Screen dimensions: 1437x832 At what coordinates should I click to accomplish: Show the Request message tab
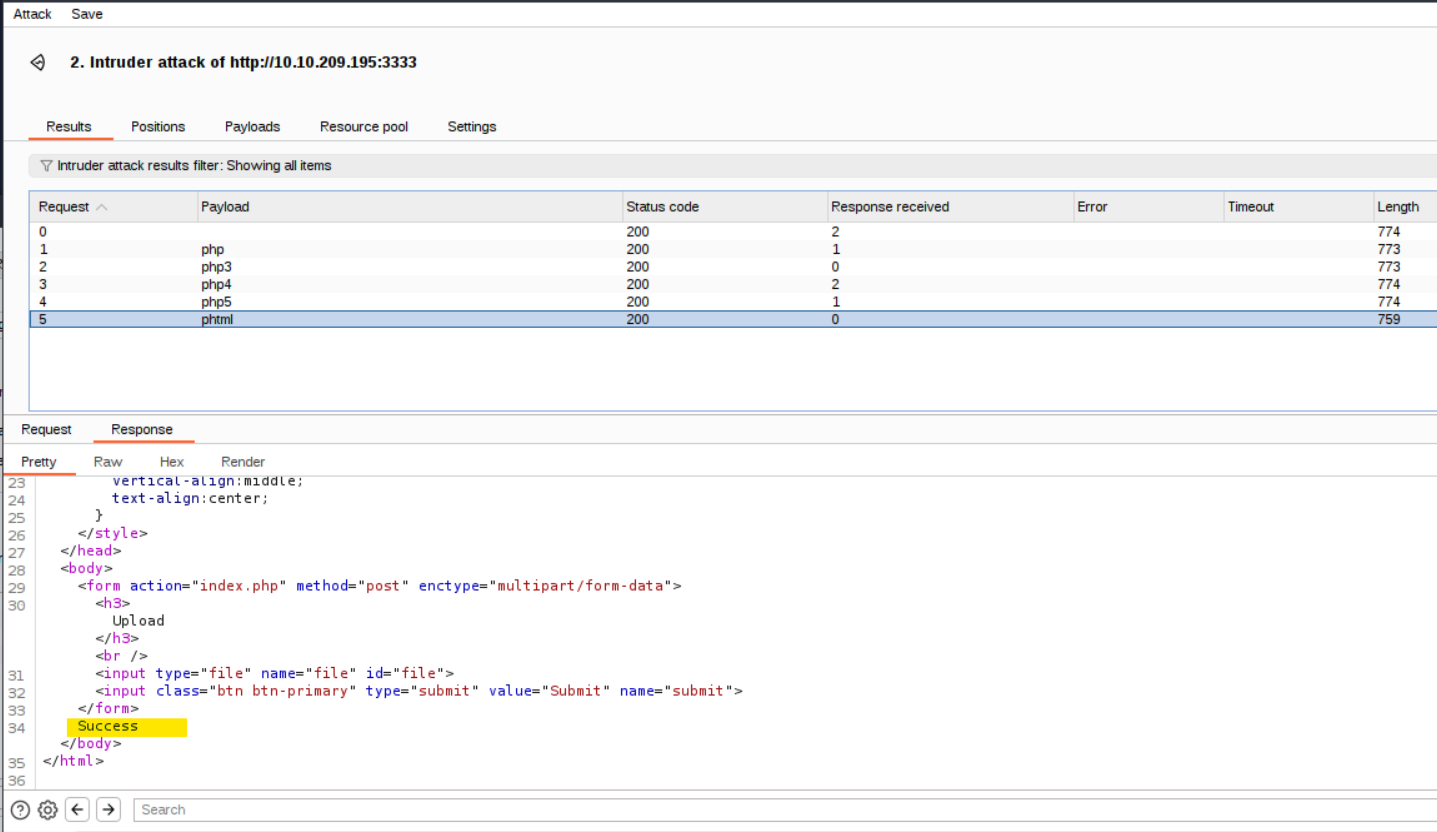(x=46, y=430)
